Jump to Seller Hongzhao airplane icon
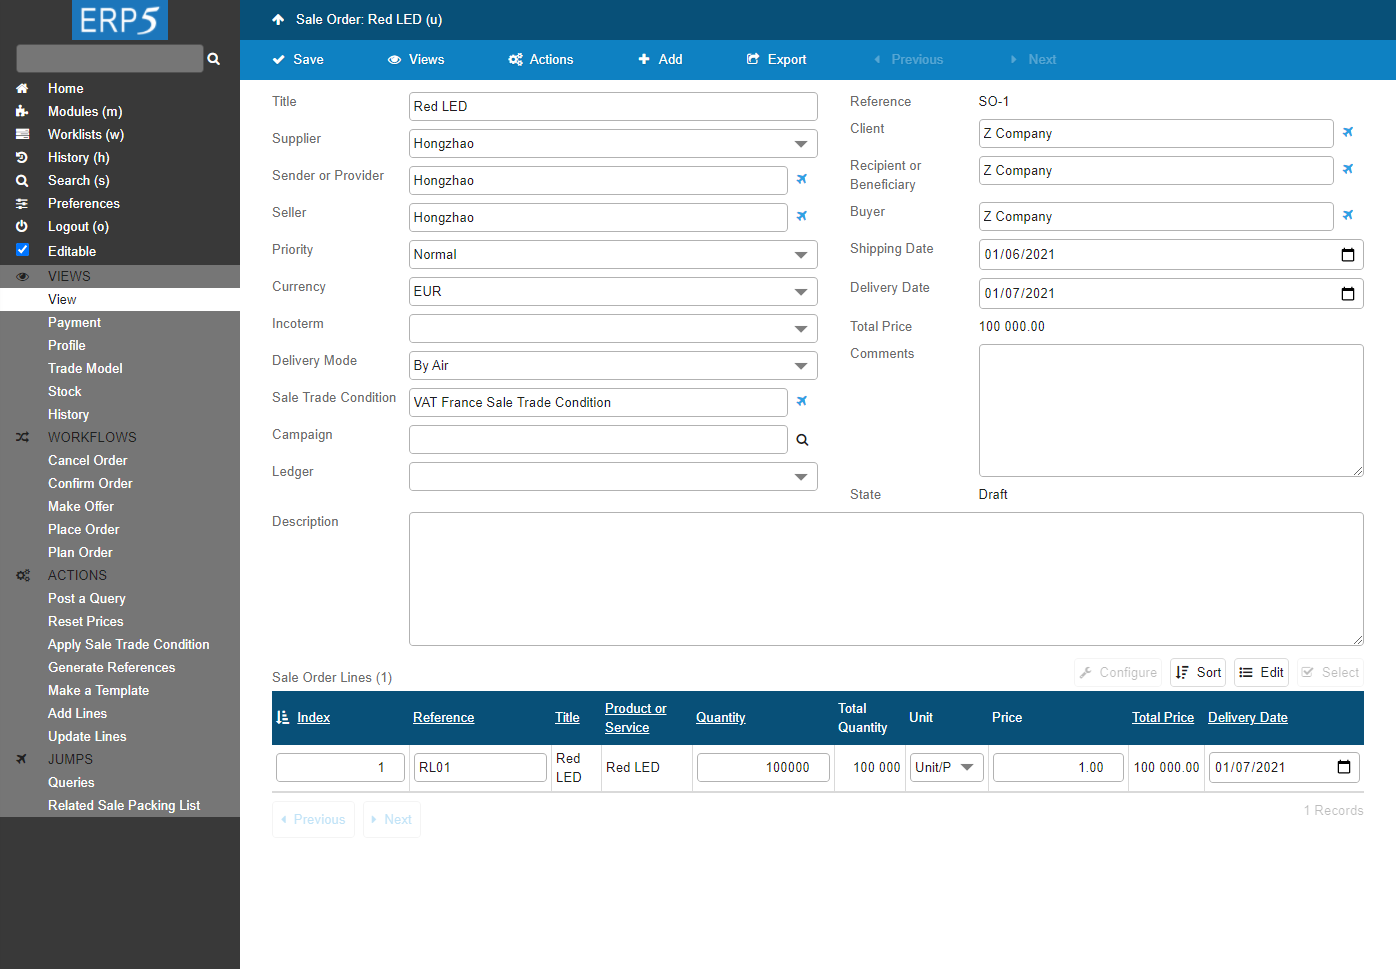 [801, 216]
